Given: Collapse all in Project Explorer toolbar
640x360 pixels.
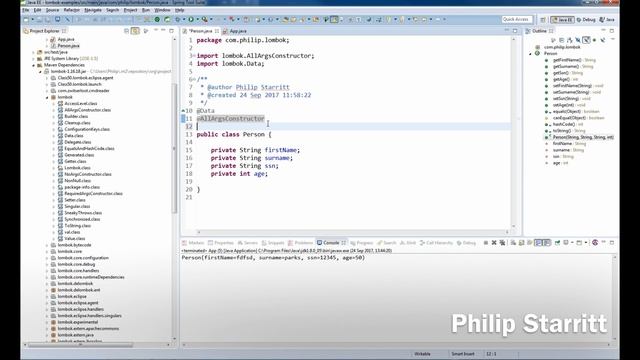Looking at the screenshot, I should (127, 31).
